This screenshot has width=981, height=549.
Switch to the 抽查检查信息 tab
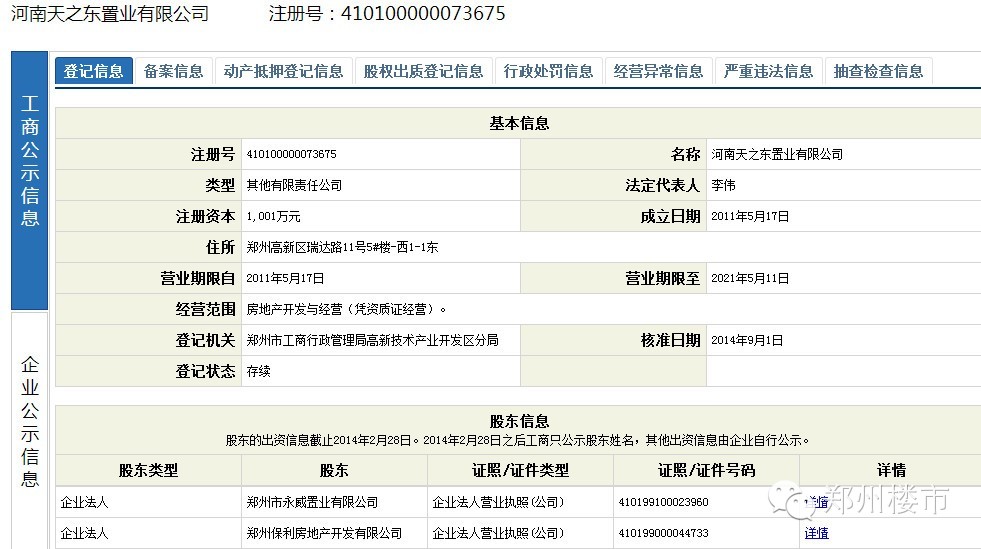coord(878,71)
